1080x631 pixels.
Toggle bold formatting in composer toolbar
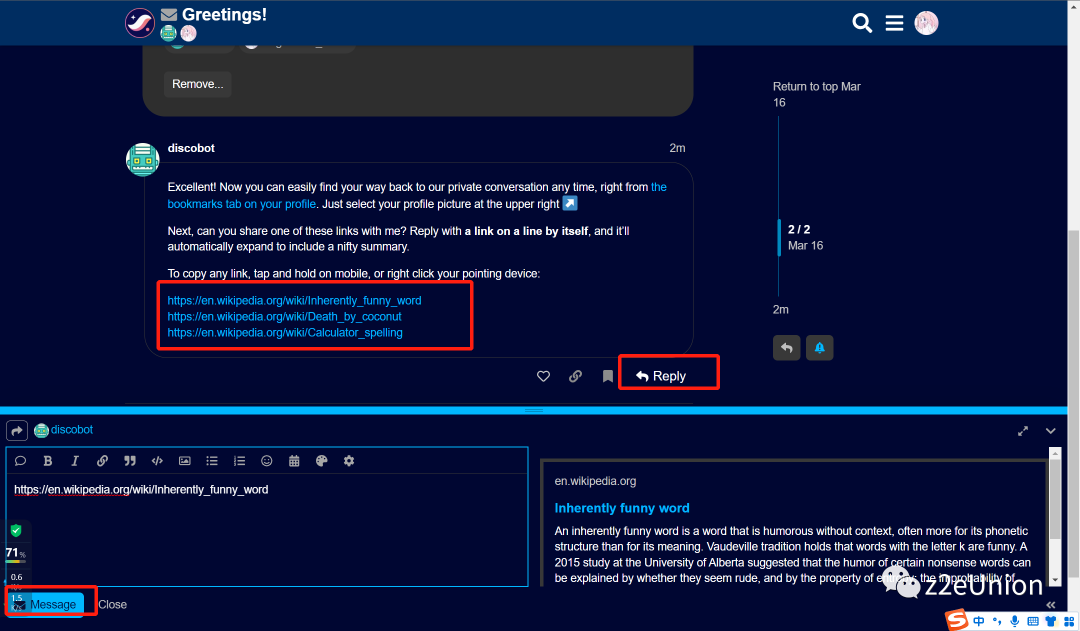tap(47, 461)
